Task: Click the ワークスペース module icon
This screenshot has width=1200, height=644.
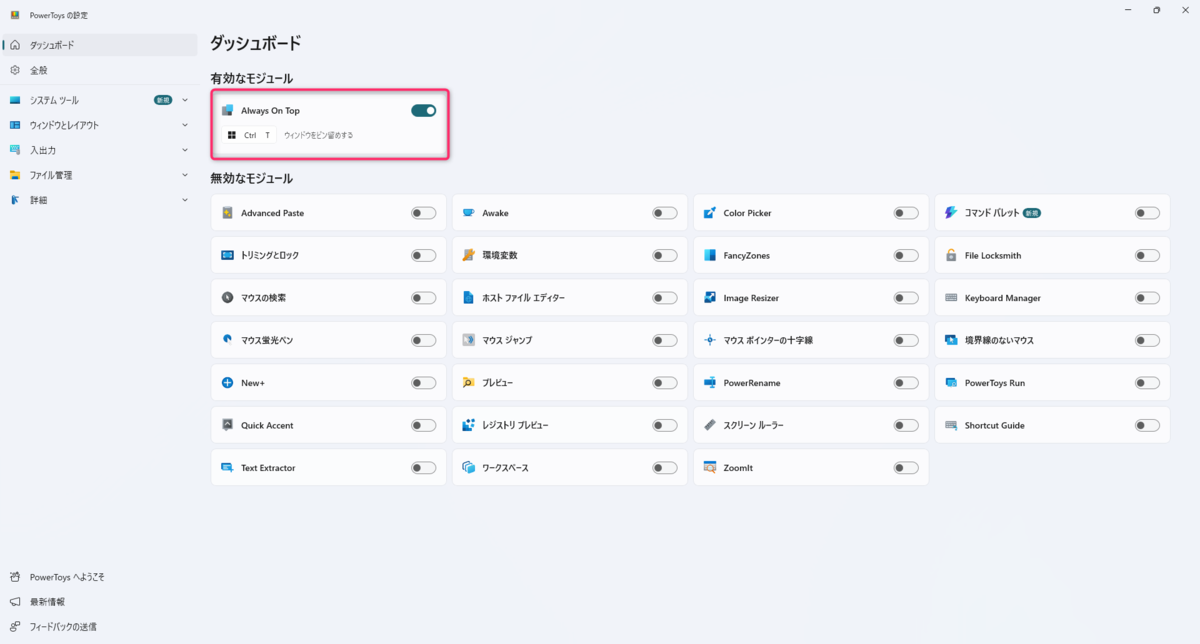Action: pyautogui.click(x=468, y=468)
